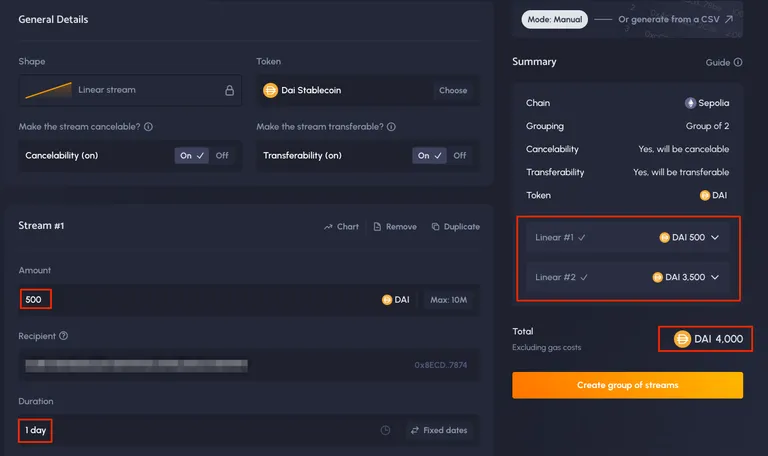Click the clock icon in Duration field
The width and height of the screenshot is (768, 456).
point(385,430)
